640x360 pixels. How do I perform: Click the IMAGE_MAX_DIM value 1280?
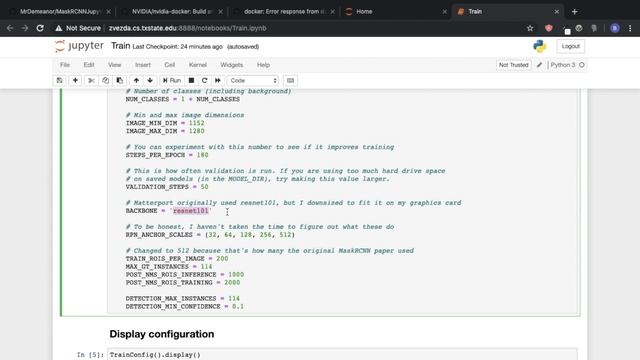pos(196,131)
